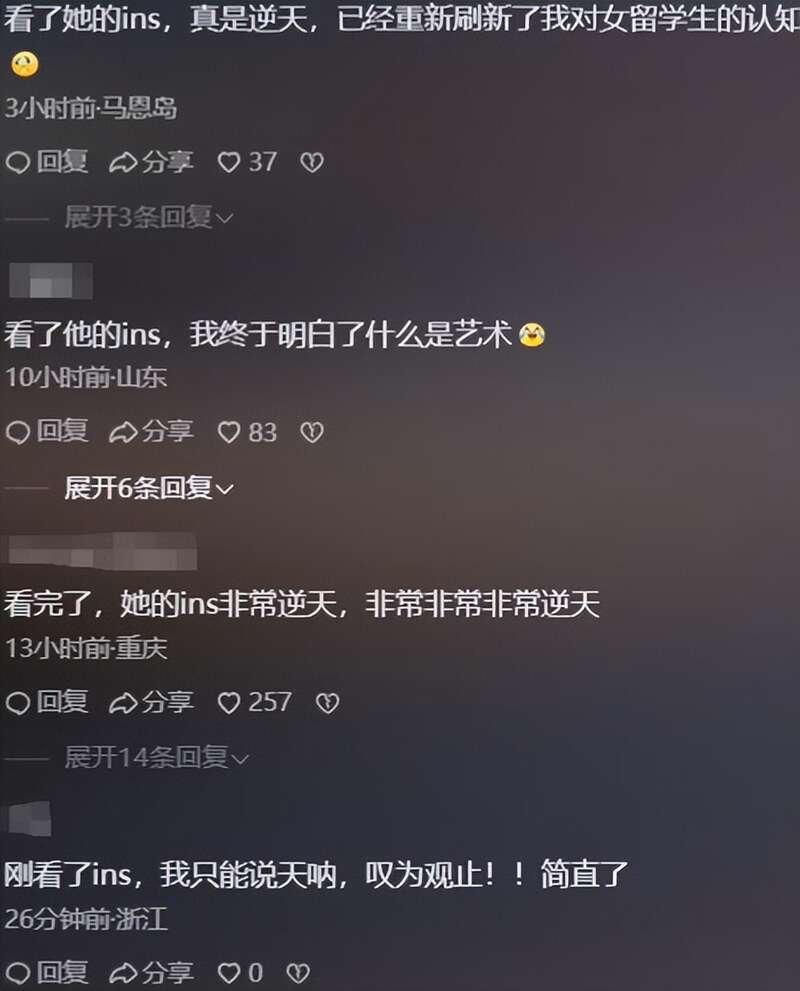Screen dimensions: 800x991
Task: Reply to the Chongqing comment
Action: [x=47, y=703]
